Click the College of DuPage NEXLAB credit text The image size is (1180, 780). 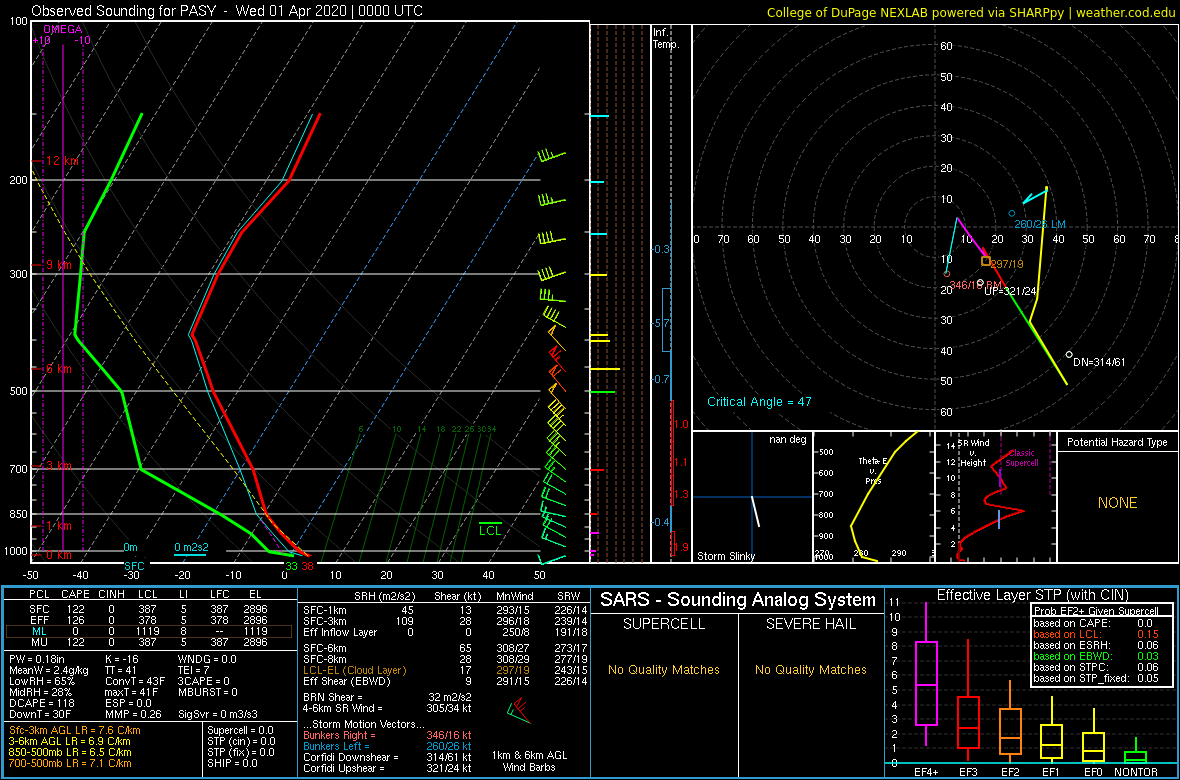click(971, 11)
